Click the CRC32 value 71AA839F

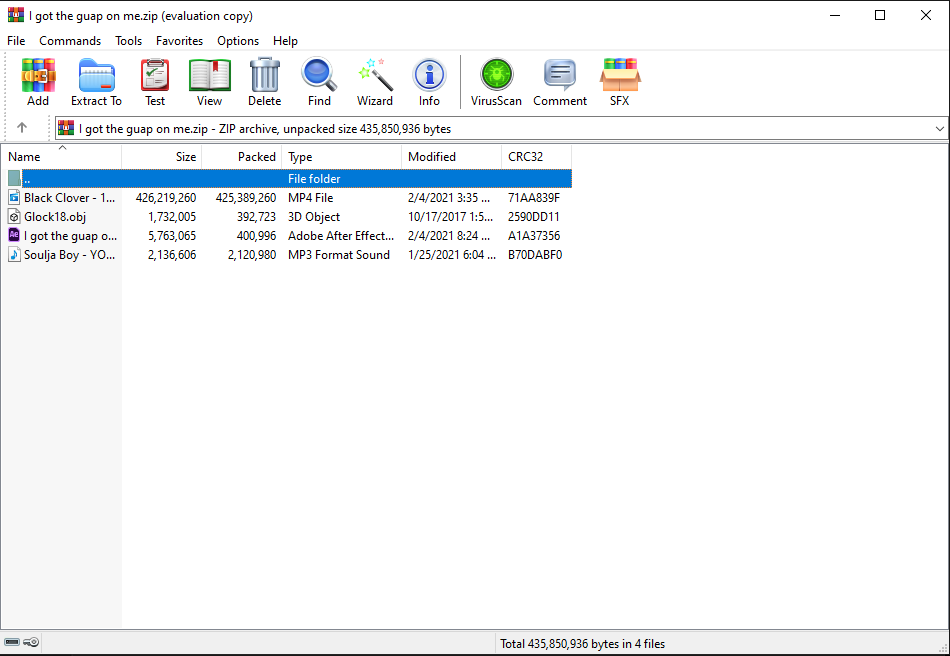click(x=534, y=197)
